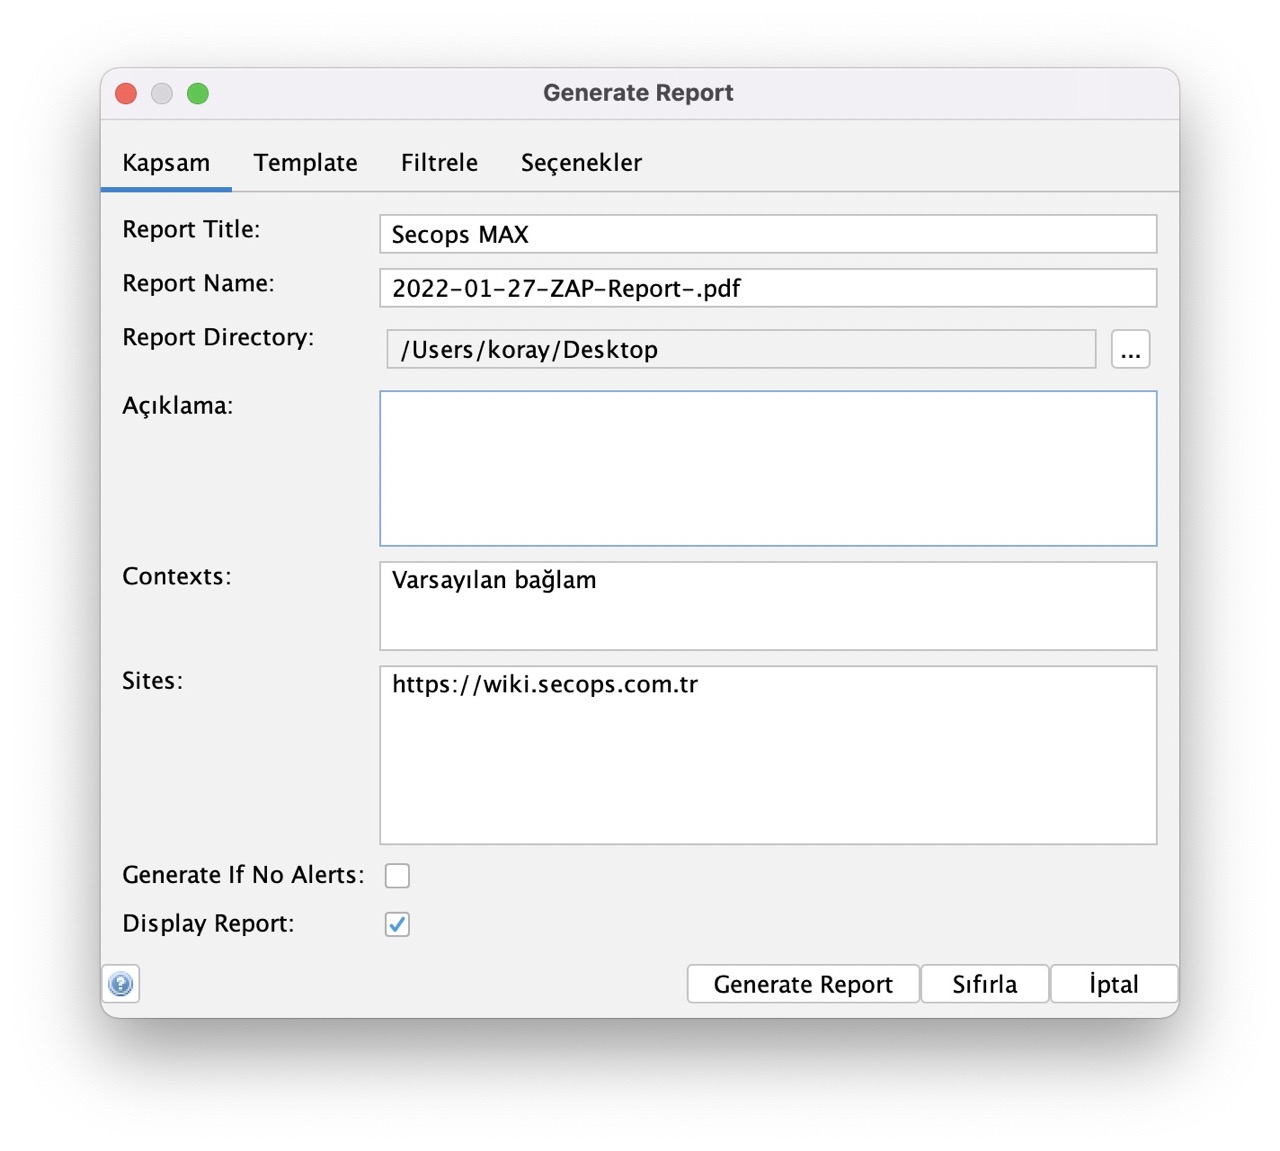Click the Contexts label
This screenshot has height=1151, width=1280.
coord(176,576)
